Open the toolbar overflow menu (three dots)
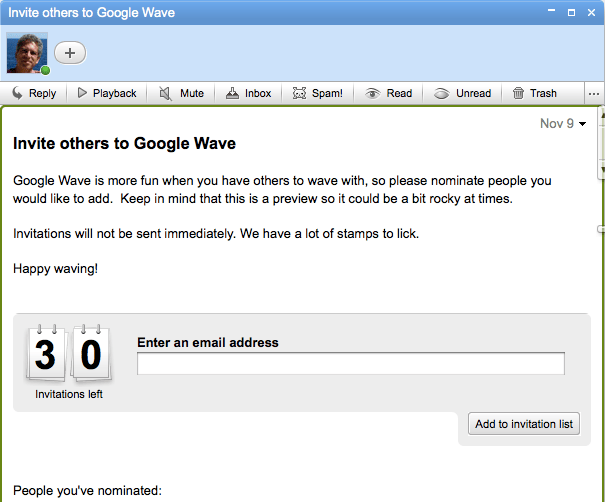605x502 pixels. (x=594, y=94)
